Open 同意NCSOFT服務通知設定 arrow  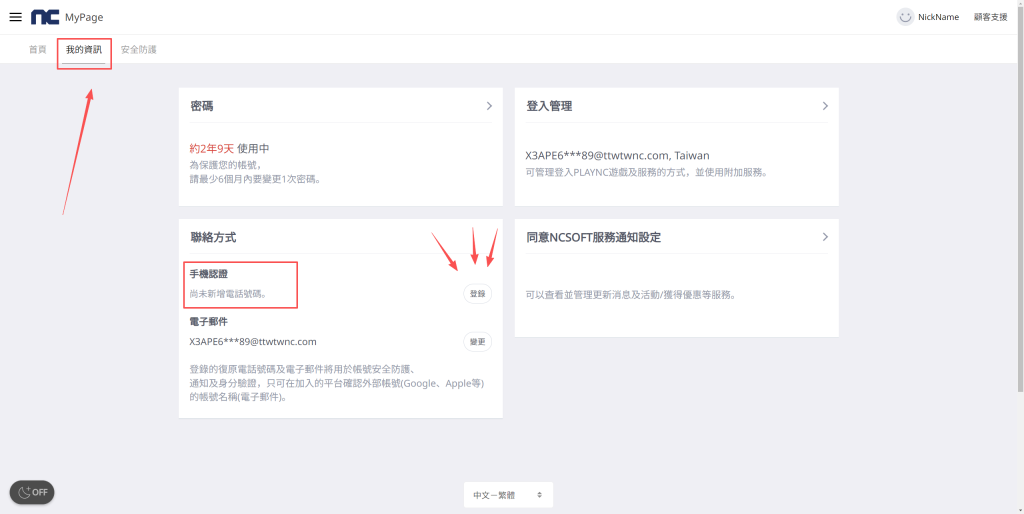[825, 237]
